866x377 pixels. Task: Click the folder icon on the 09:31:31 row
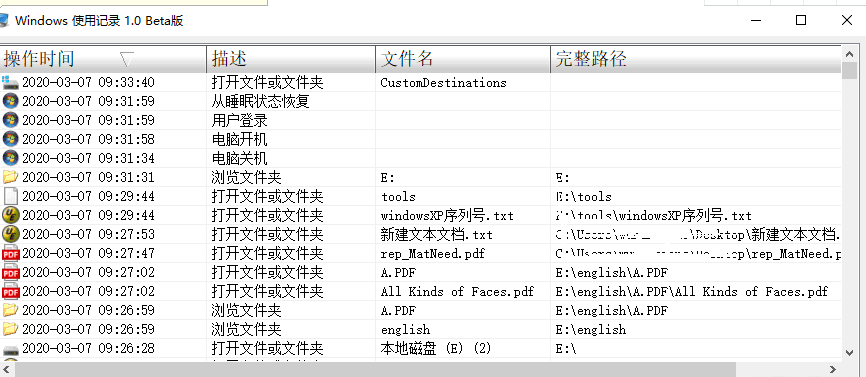pyautogui.click(x=10, y=177)
